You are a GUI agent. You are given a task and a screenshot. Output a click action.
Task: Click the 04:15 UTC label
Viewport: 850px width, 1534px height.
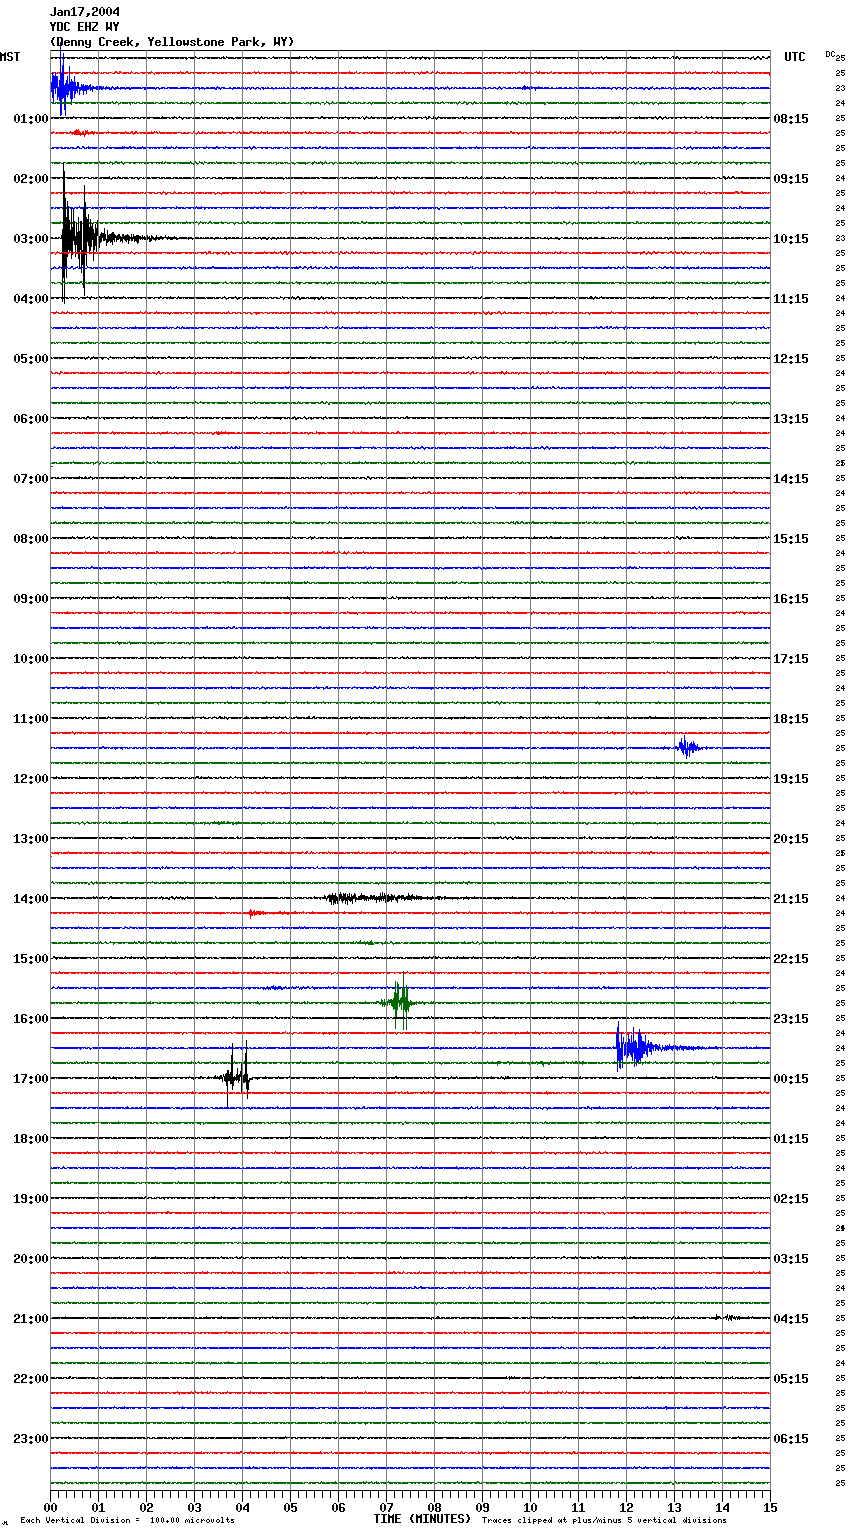point(791,1319)
